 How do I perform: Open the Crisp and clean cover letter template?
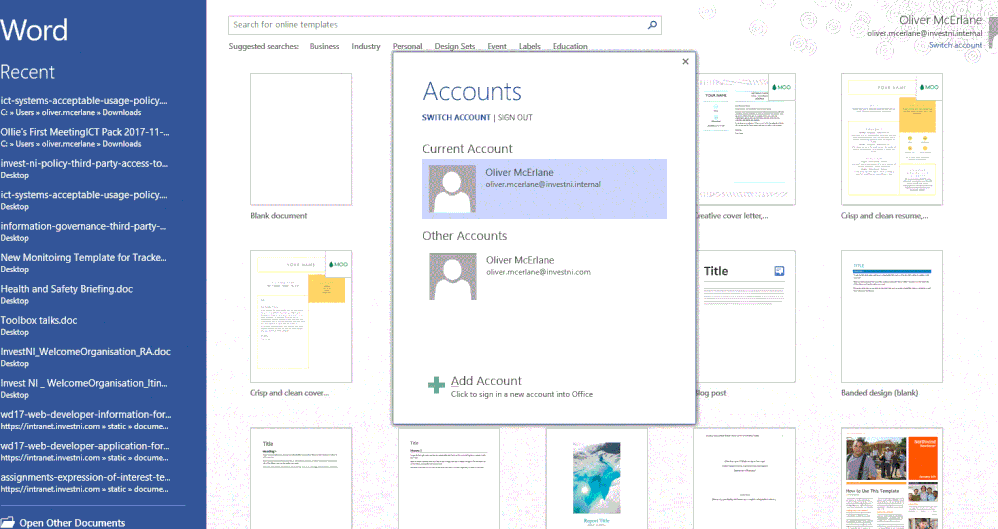click(301, 316)
